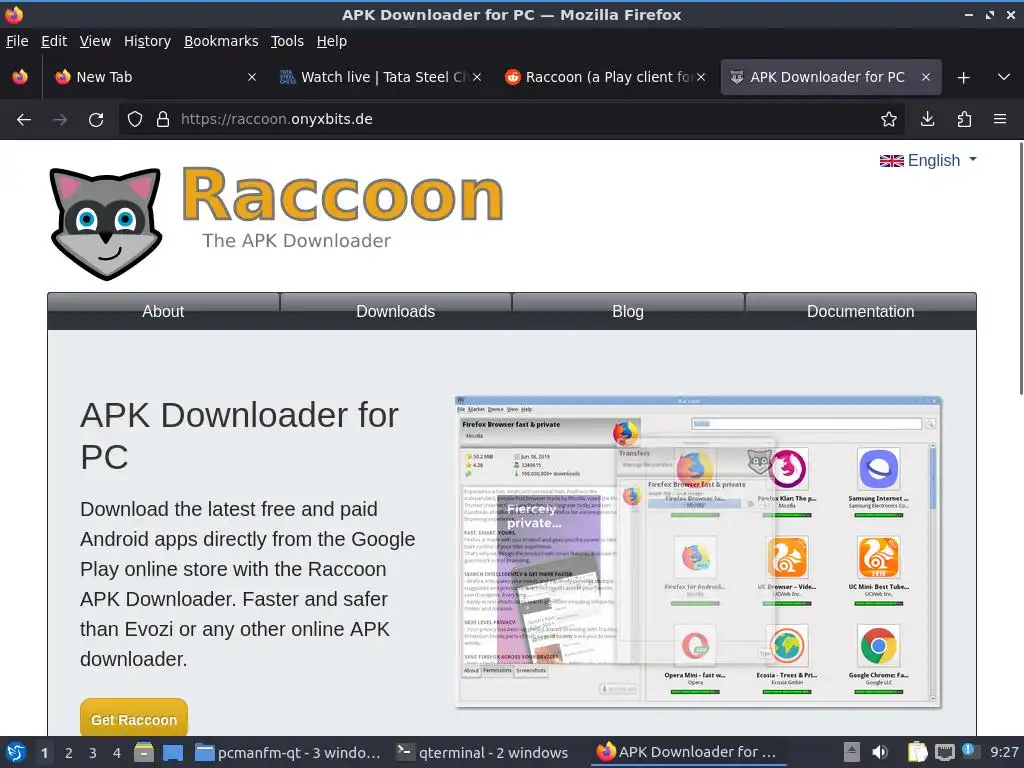The image size is (1024, 768).
Task: Switch to the Watch live Tata Steel tab
Action: point(380,77)
